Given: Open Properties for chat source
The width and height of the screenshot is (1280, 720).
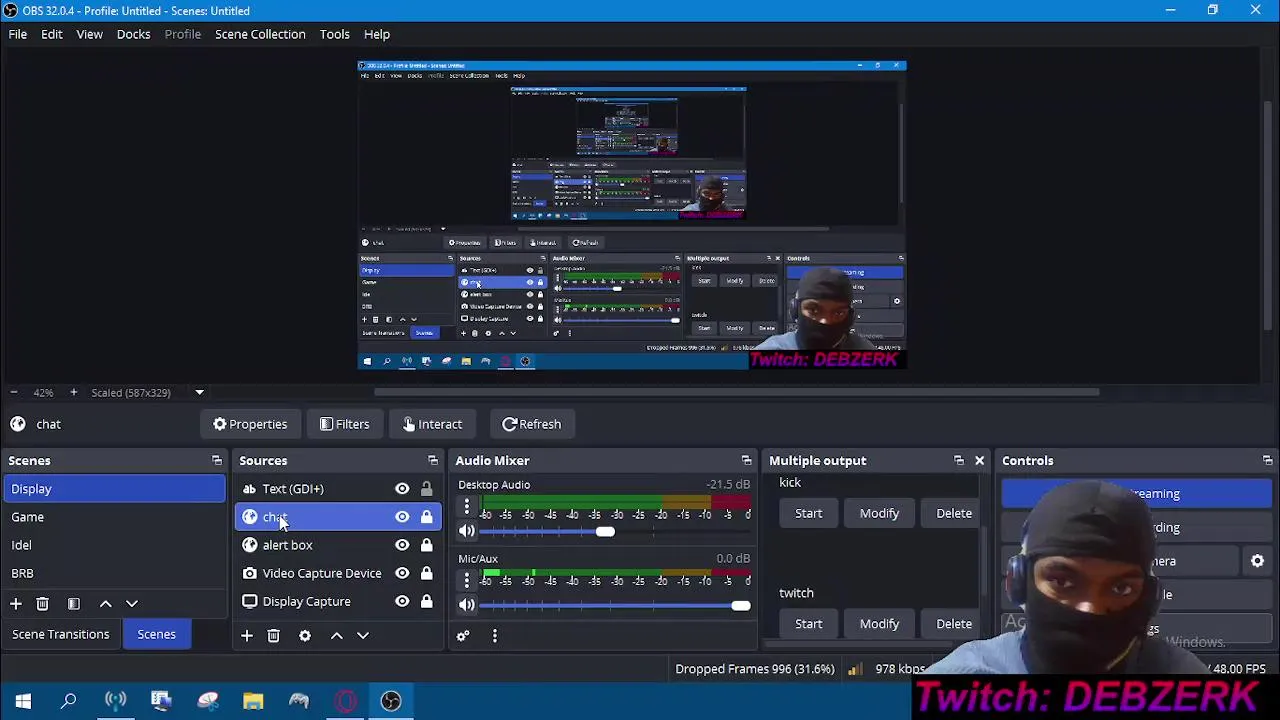Looking at the screenshot, I should point(250,424).
